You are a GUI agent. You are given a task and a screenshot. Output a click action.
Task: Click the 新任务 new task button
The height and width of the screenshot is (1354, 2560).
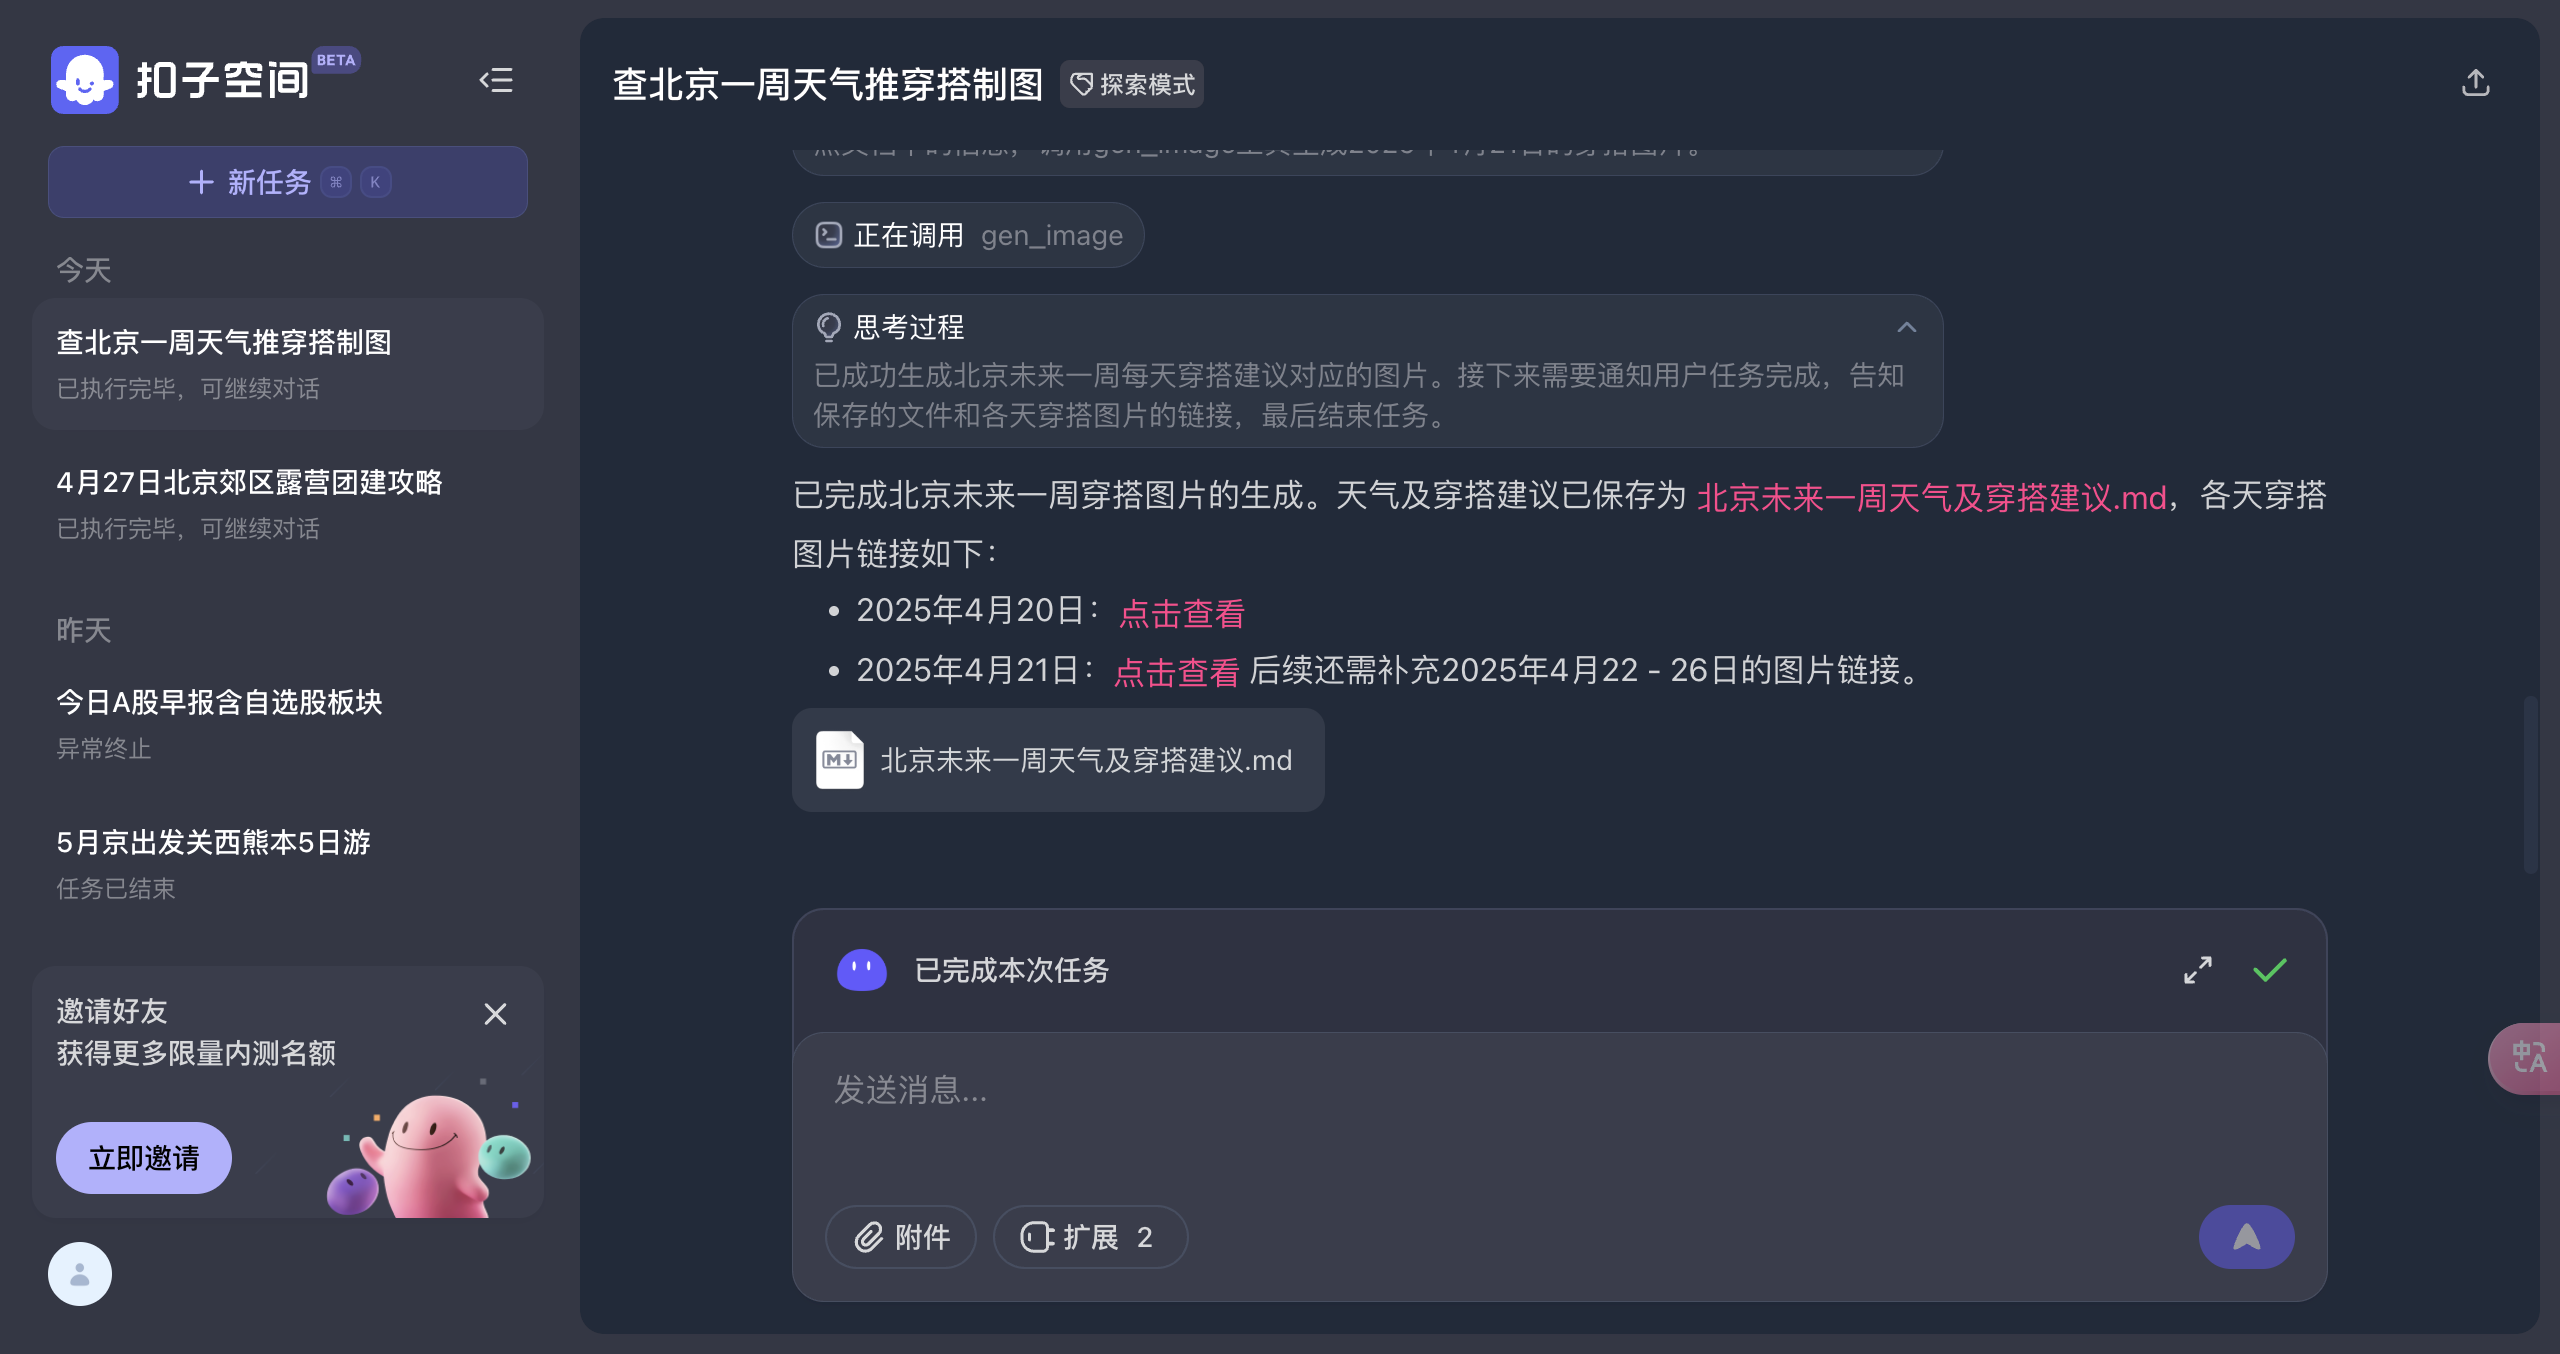click(x=288, y=182)
